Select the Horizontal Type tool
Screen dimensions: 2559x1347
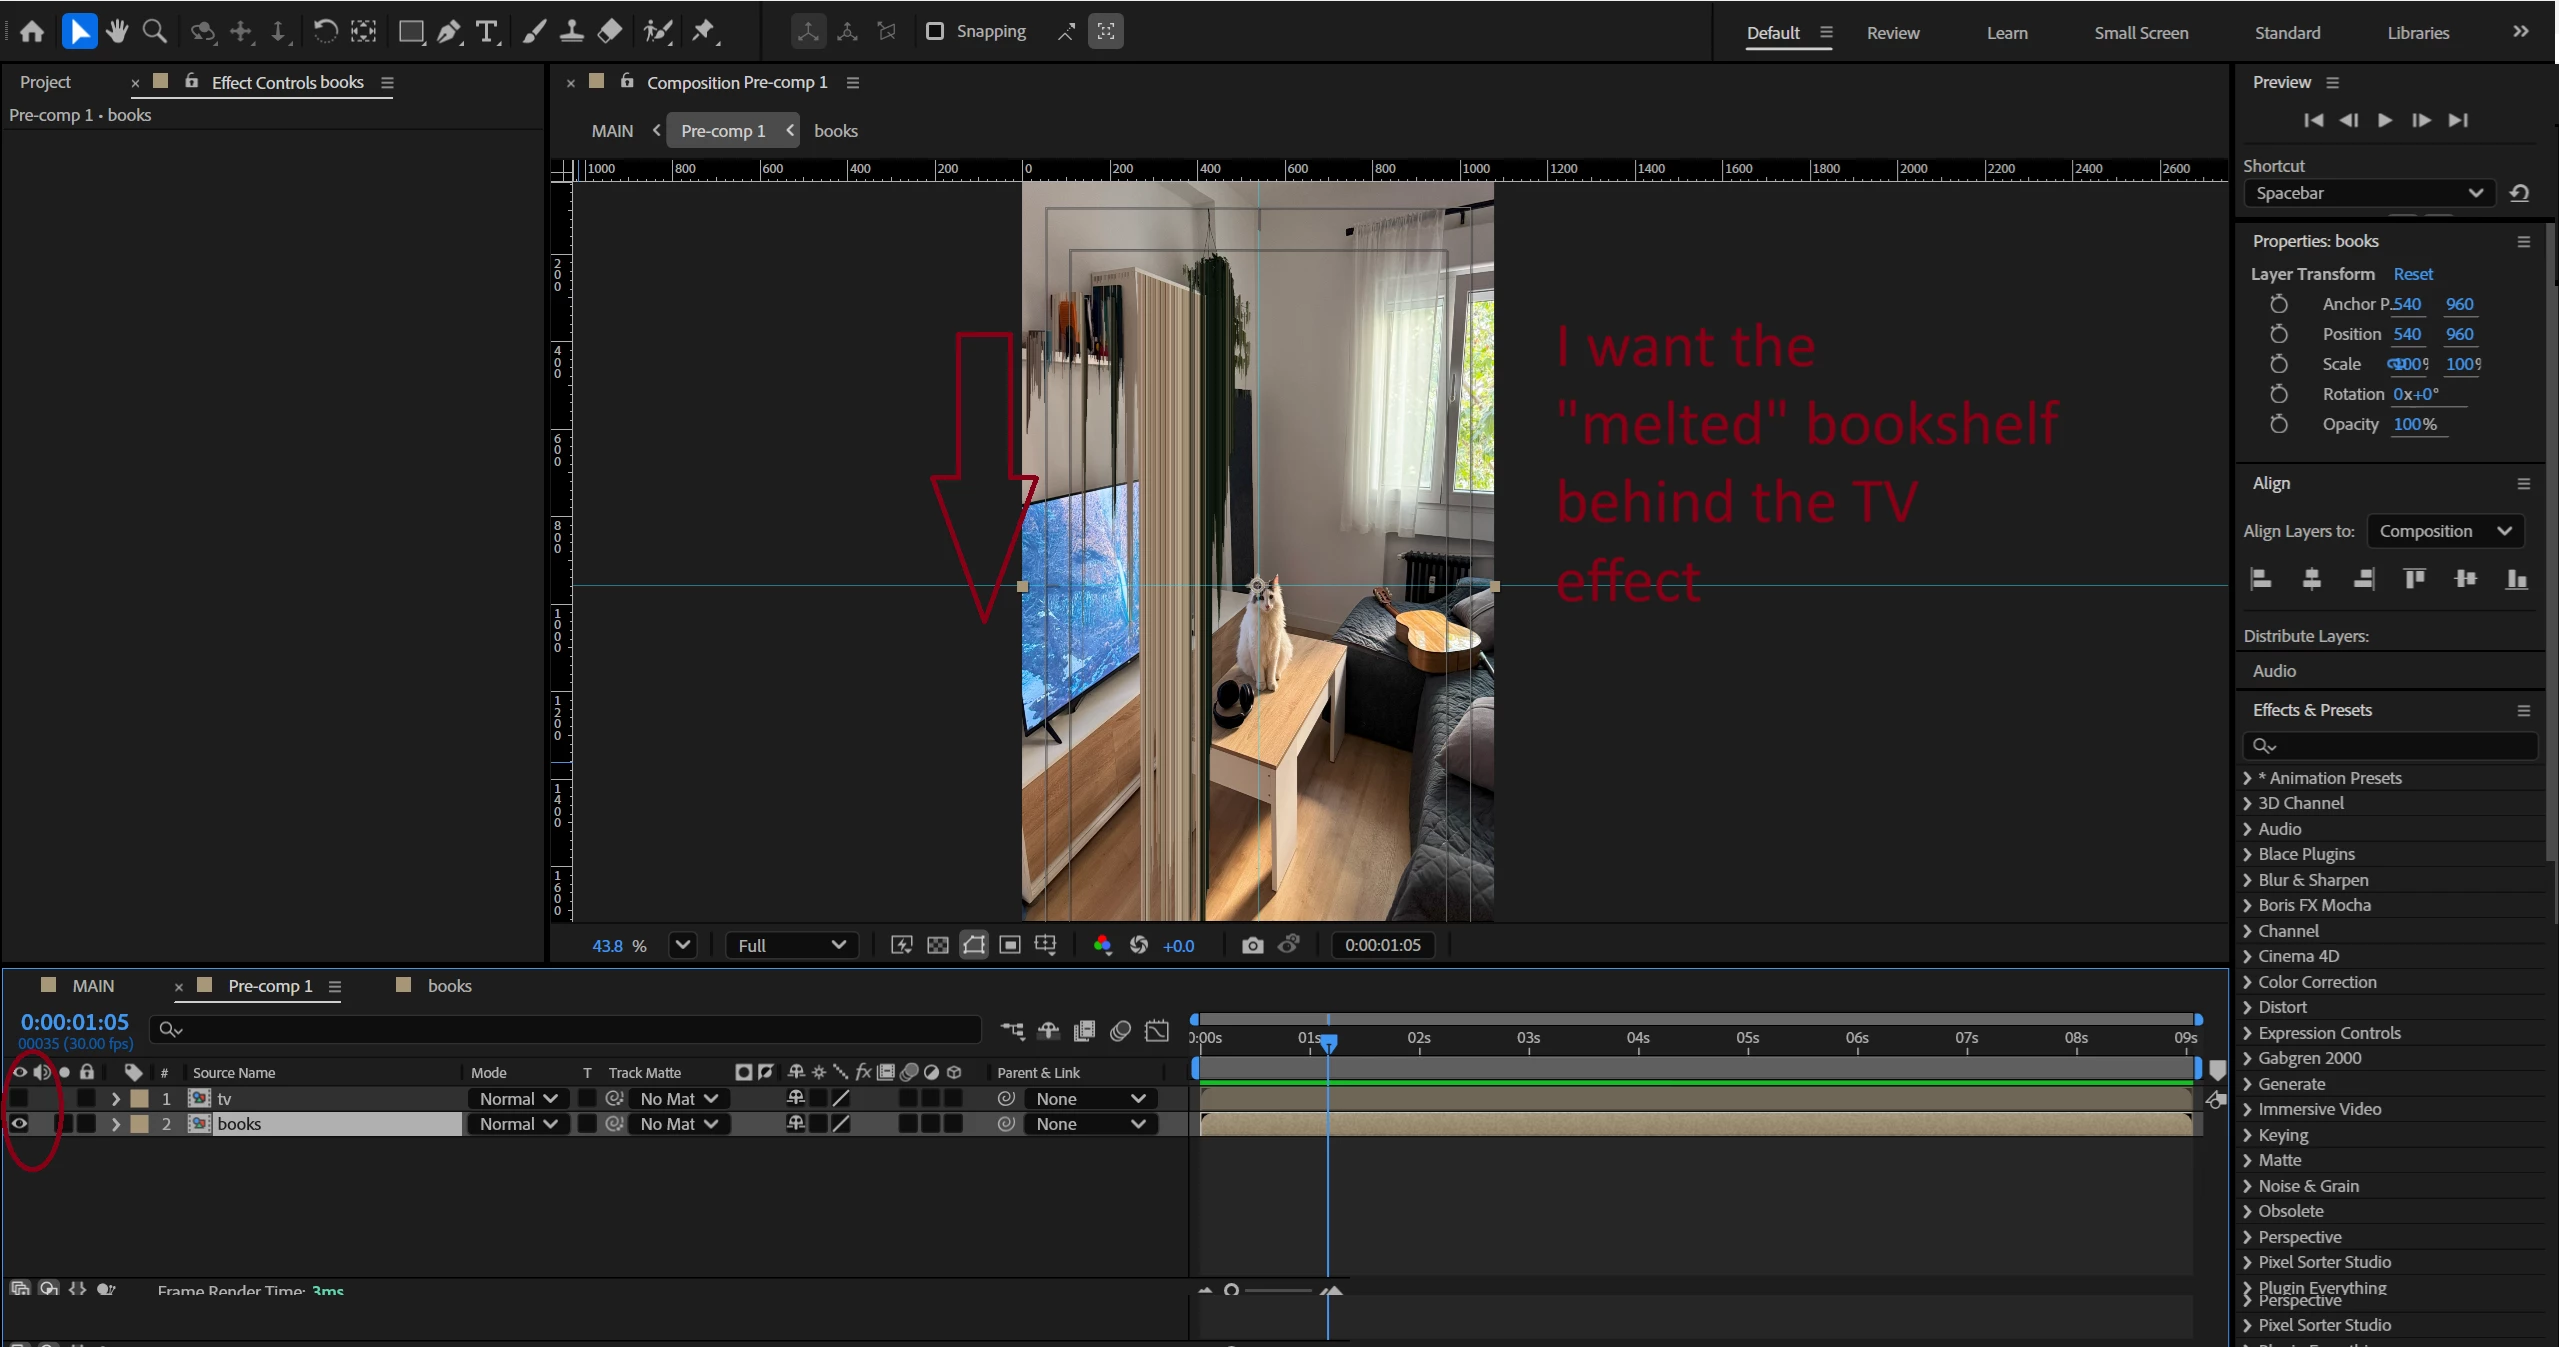click(x=486, y=31)
